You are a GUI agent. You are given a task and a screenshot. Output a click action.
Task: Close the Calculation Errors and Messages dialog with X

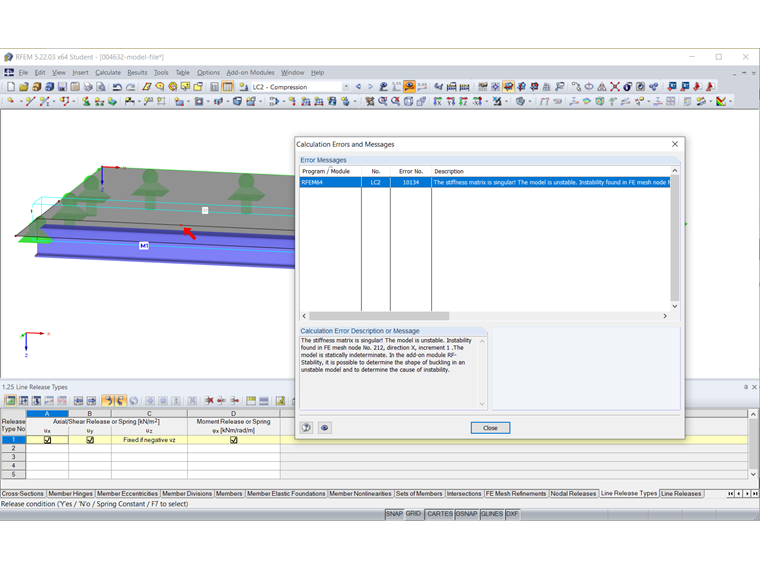tap(675, 144)
